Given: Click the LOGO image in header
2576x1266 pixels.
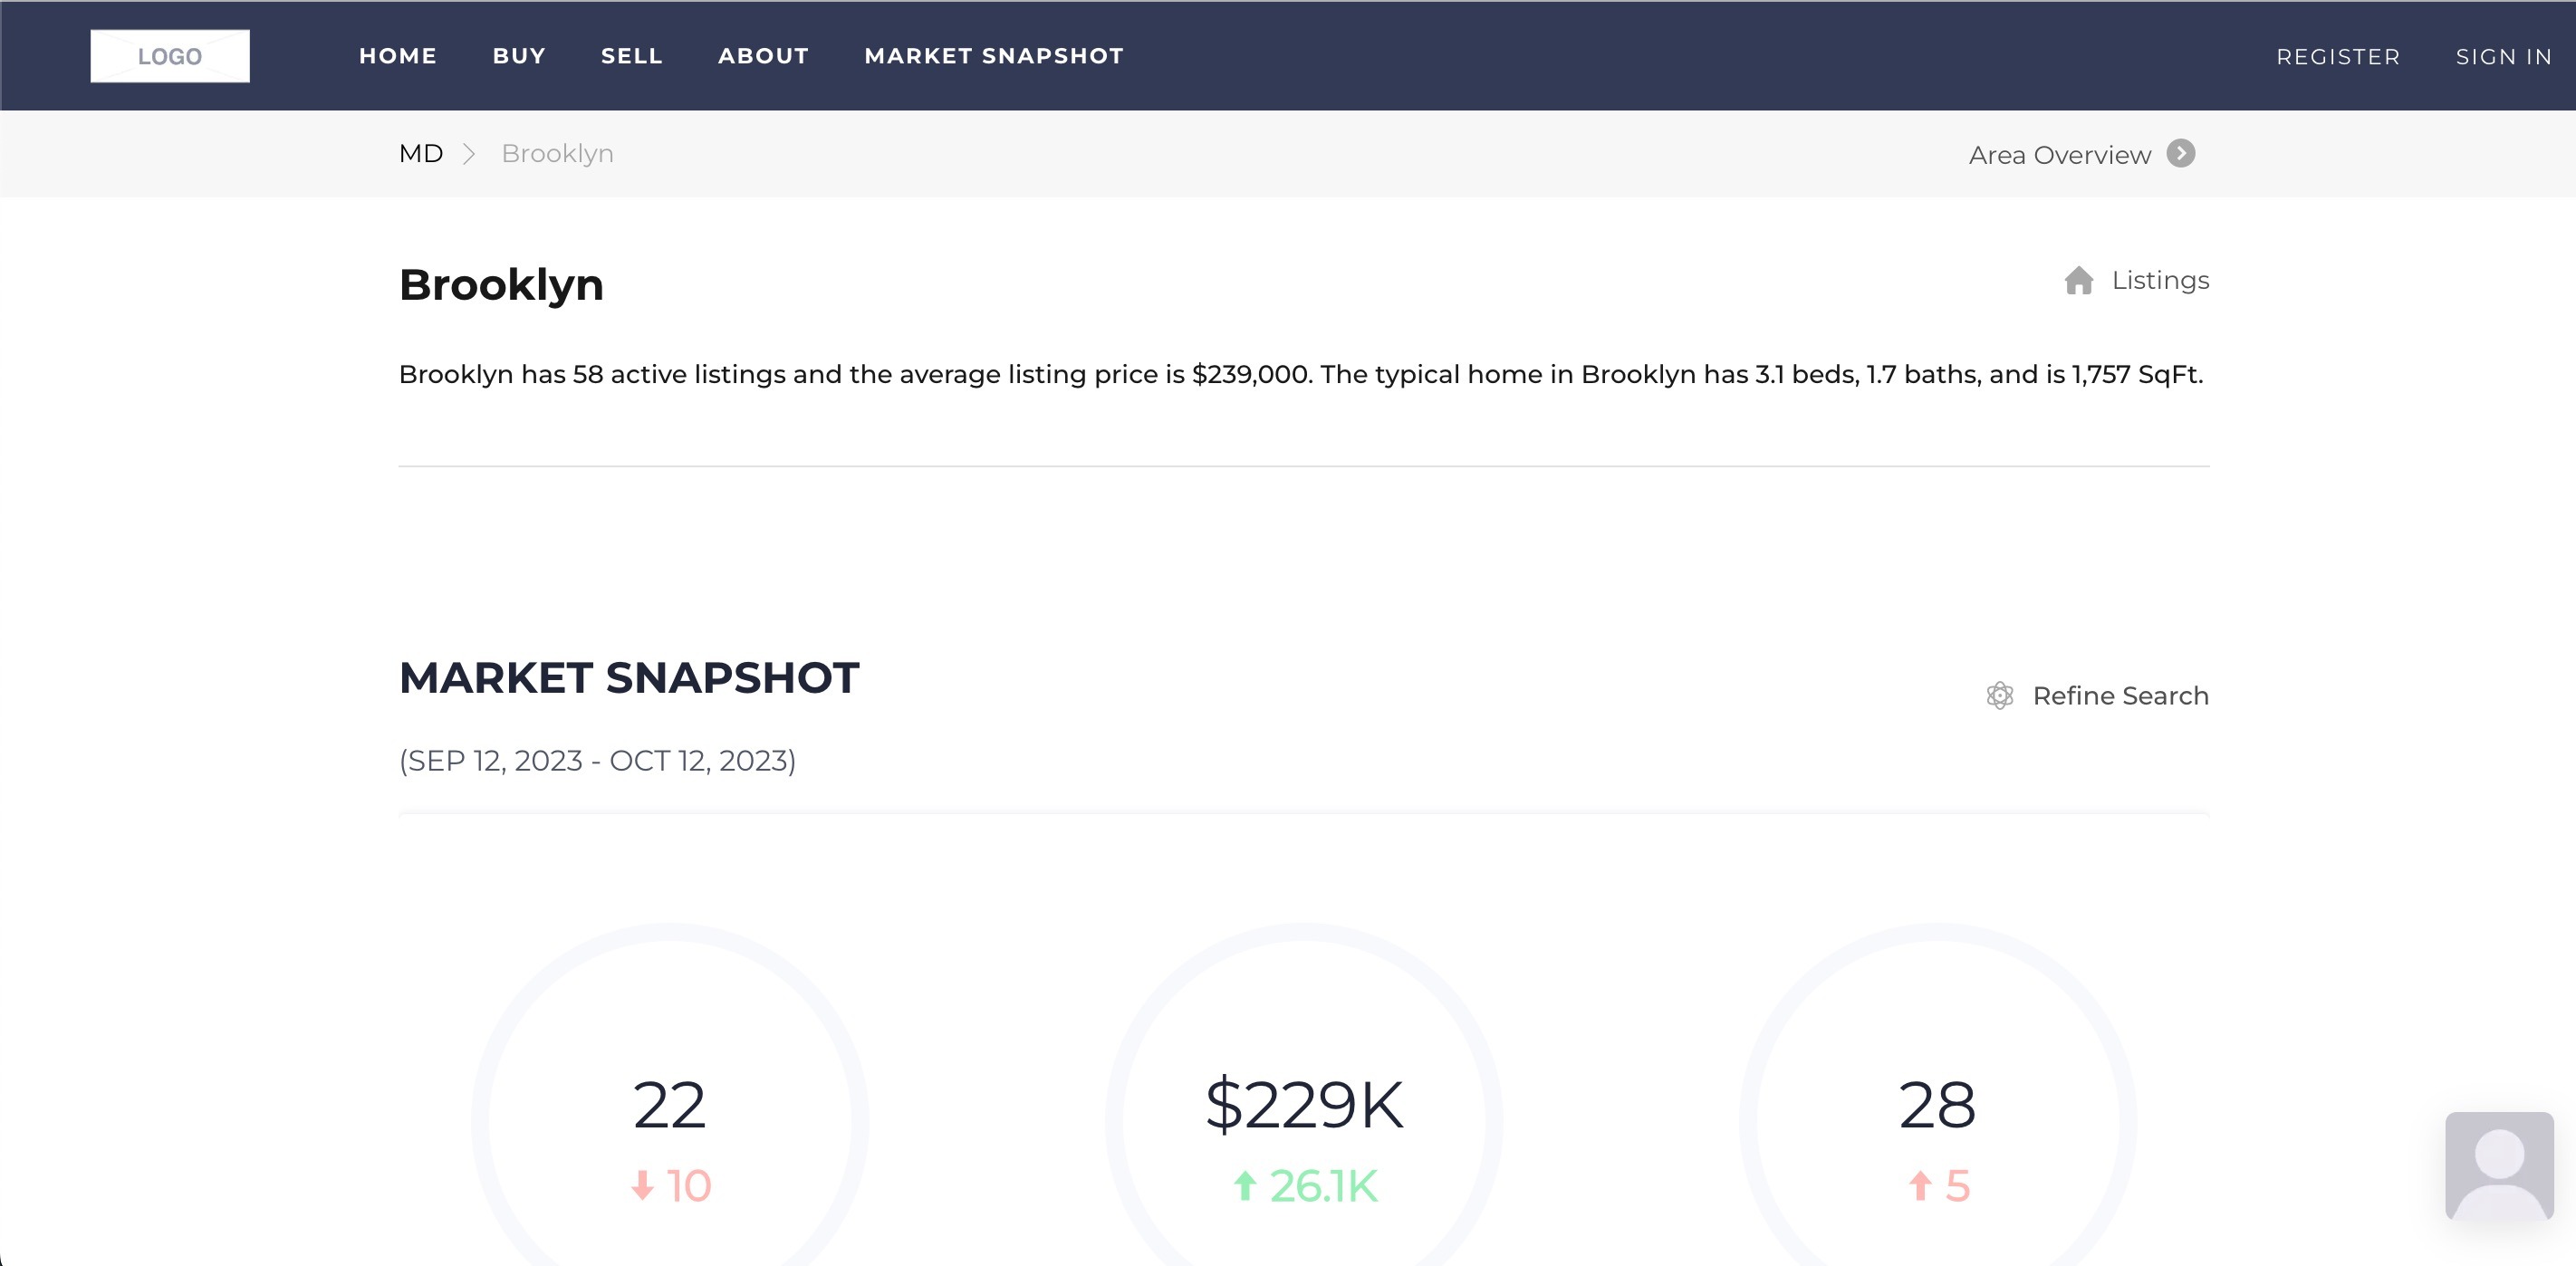Looking at the screenshot, I should point(170,56).
